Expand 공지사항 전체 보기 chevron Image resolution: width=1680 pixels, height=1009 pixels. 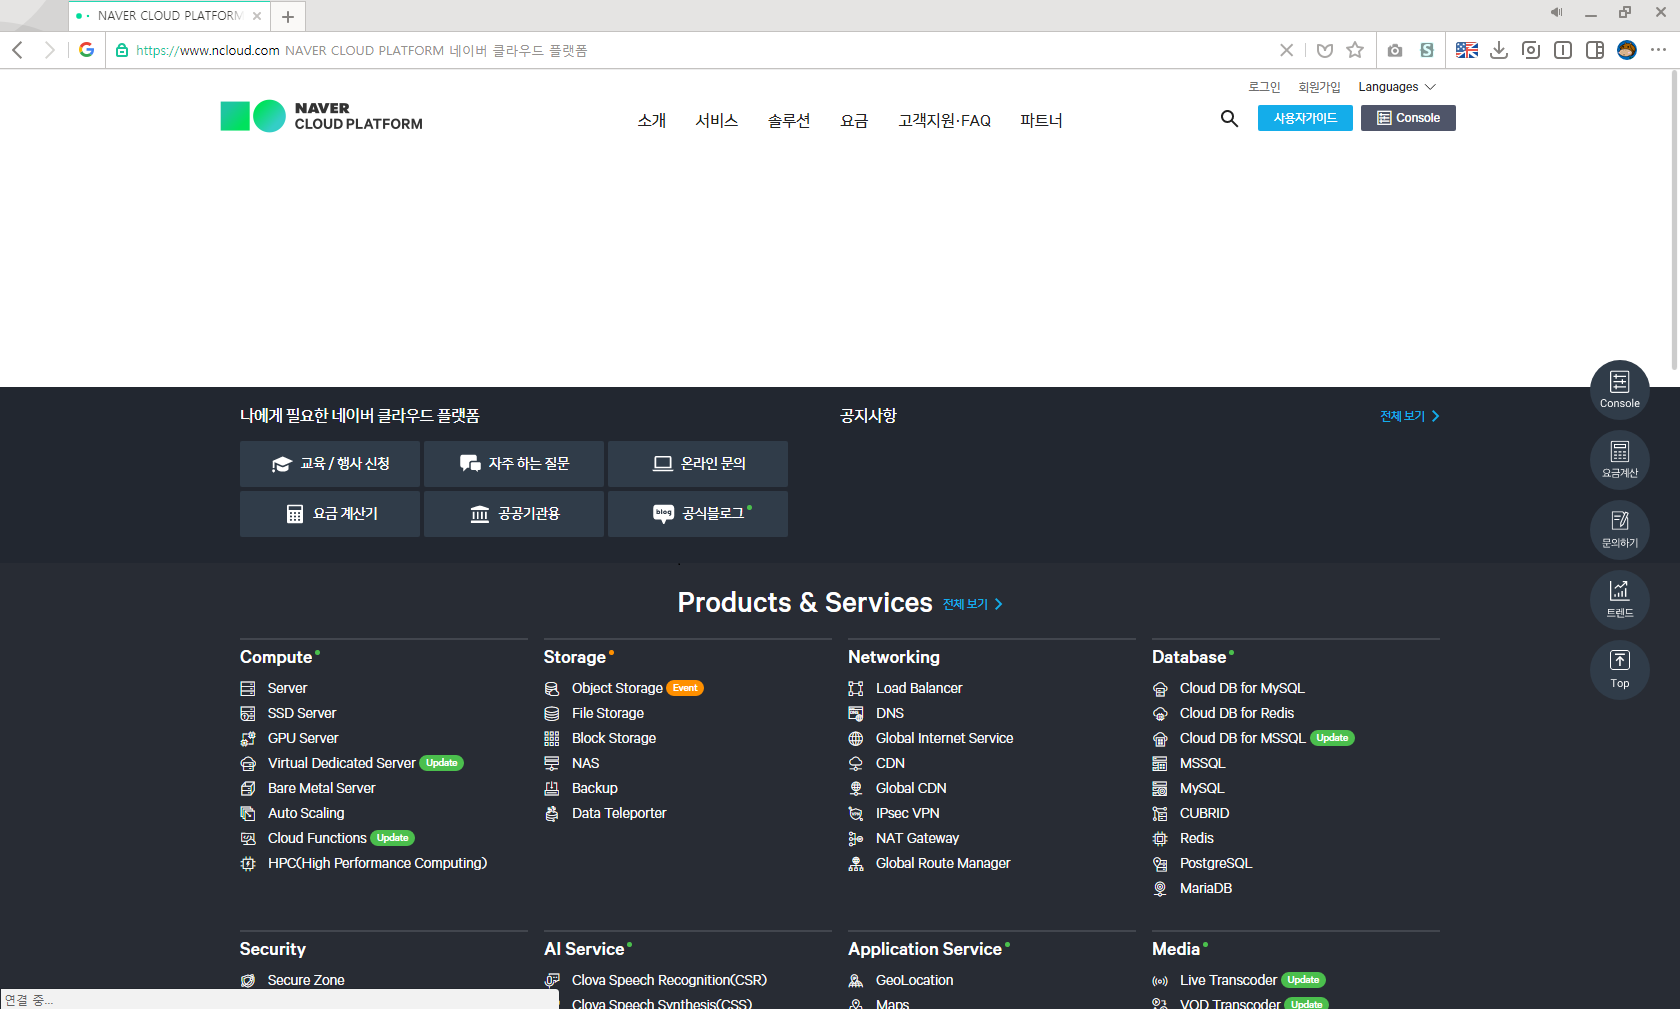(x=1410, y=416)
